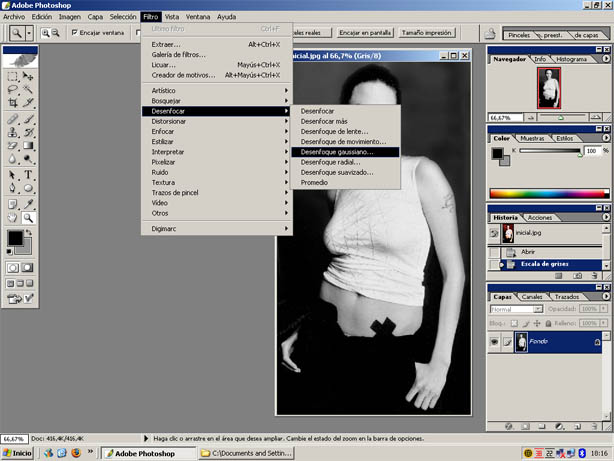Viewport: 614px width, 461px height.
Task: Select the Lasso tool
Action: (12, 89)
